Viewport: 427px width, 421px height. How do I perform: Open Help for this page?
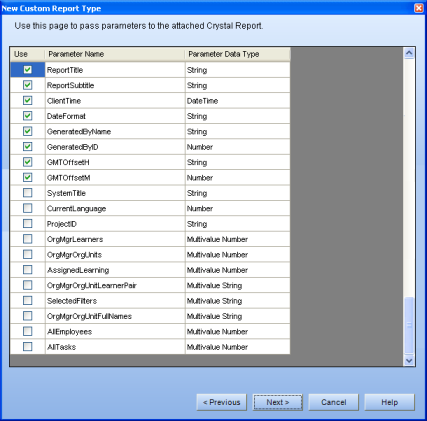[389, 402]
